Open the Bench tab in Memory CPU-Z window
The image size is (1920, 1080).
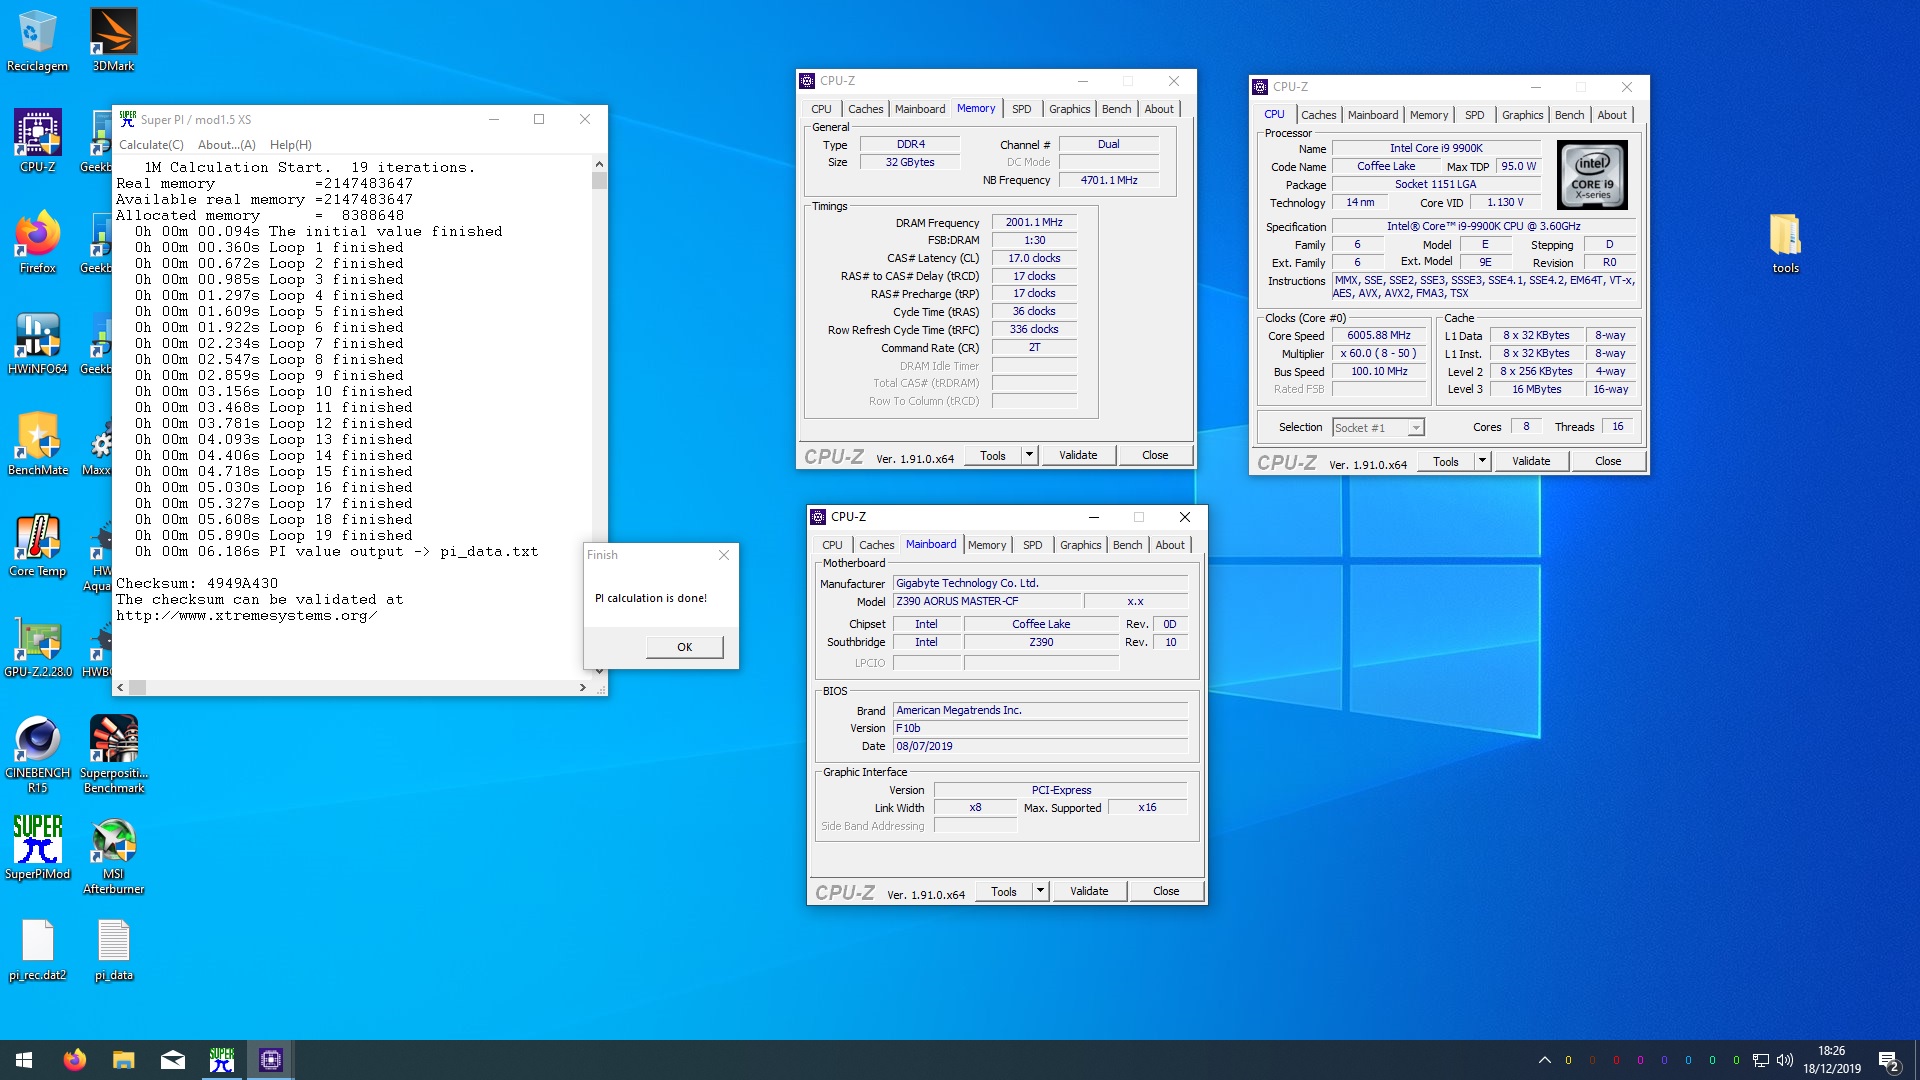(x=1116, y=109)
